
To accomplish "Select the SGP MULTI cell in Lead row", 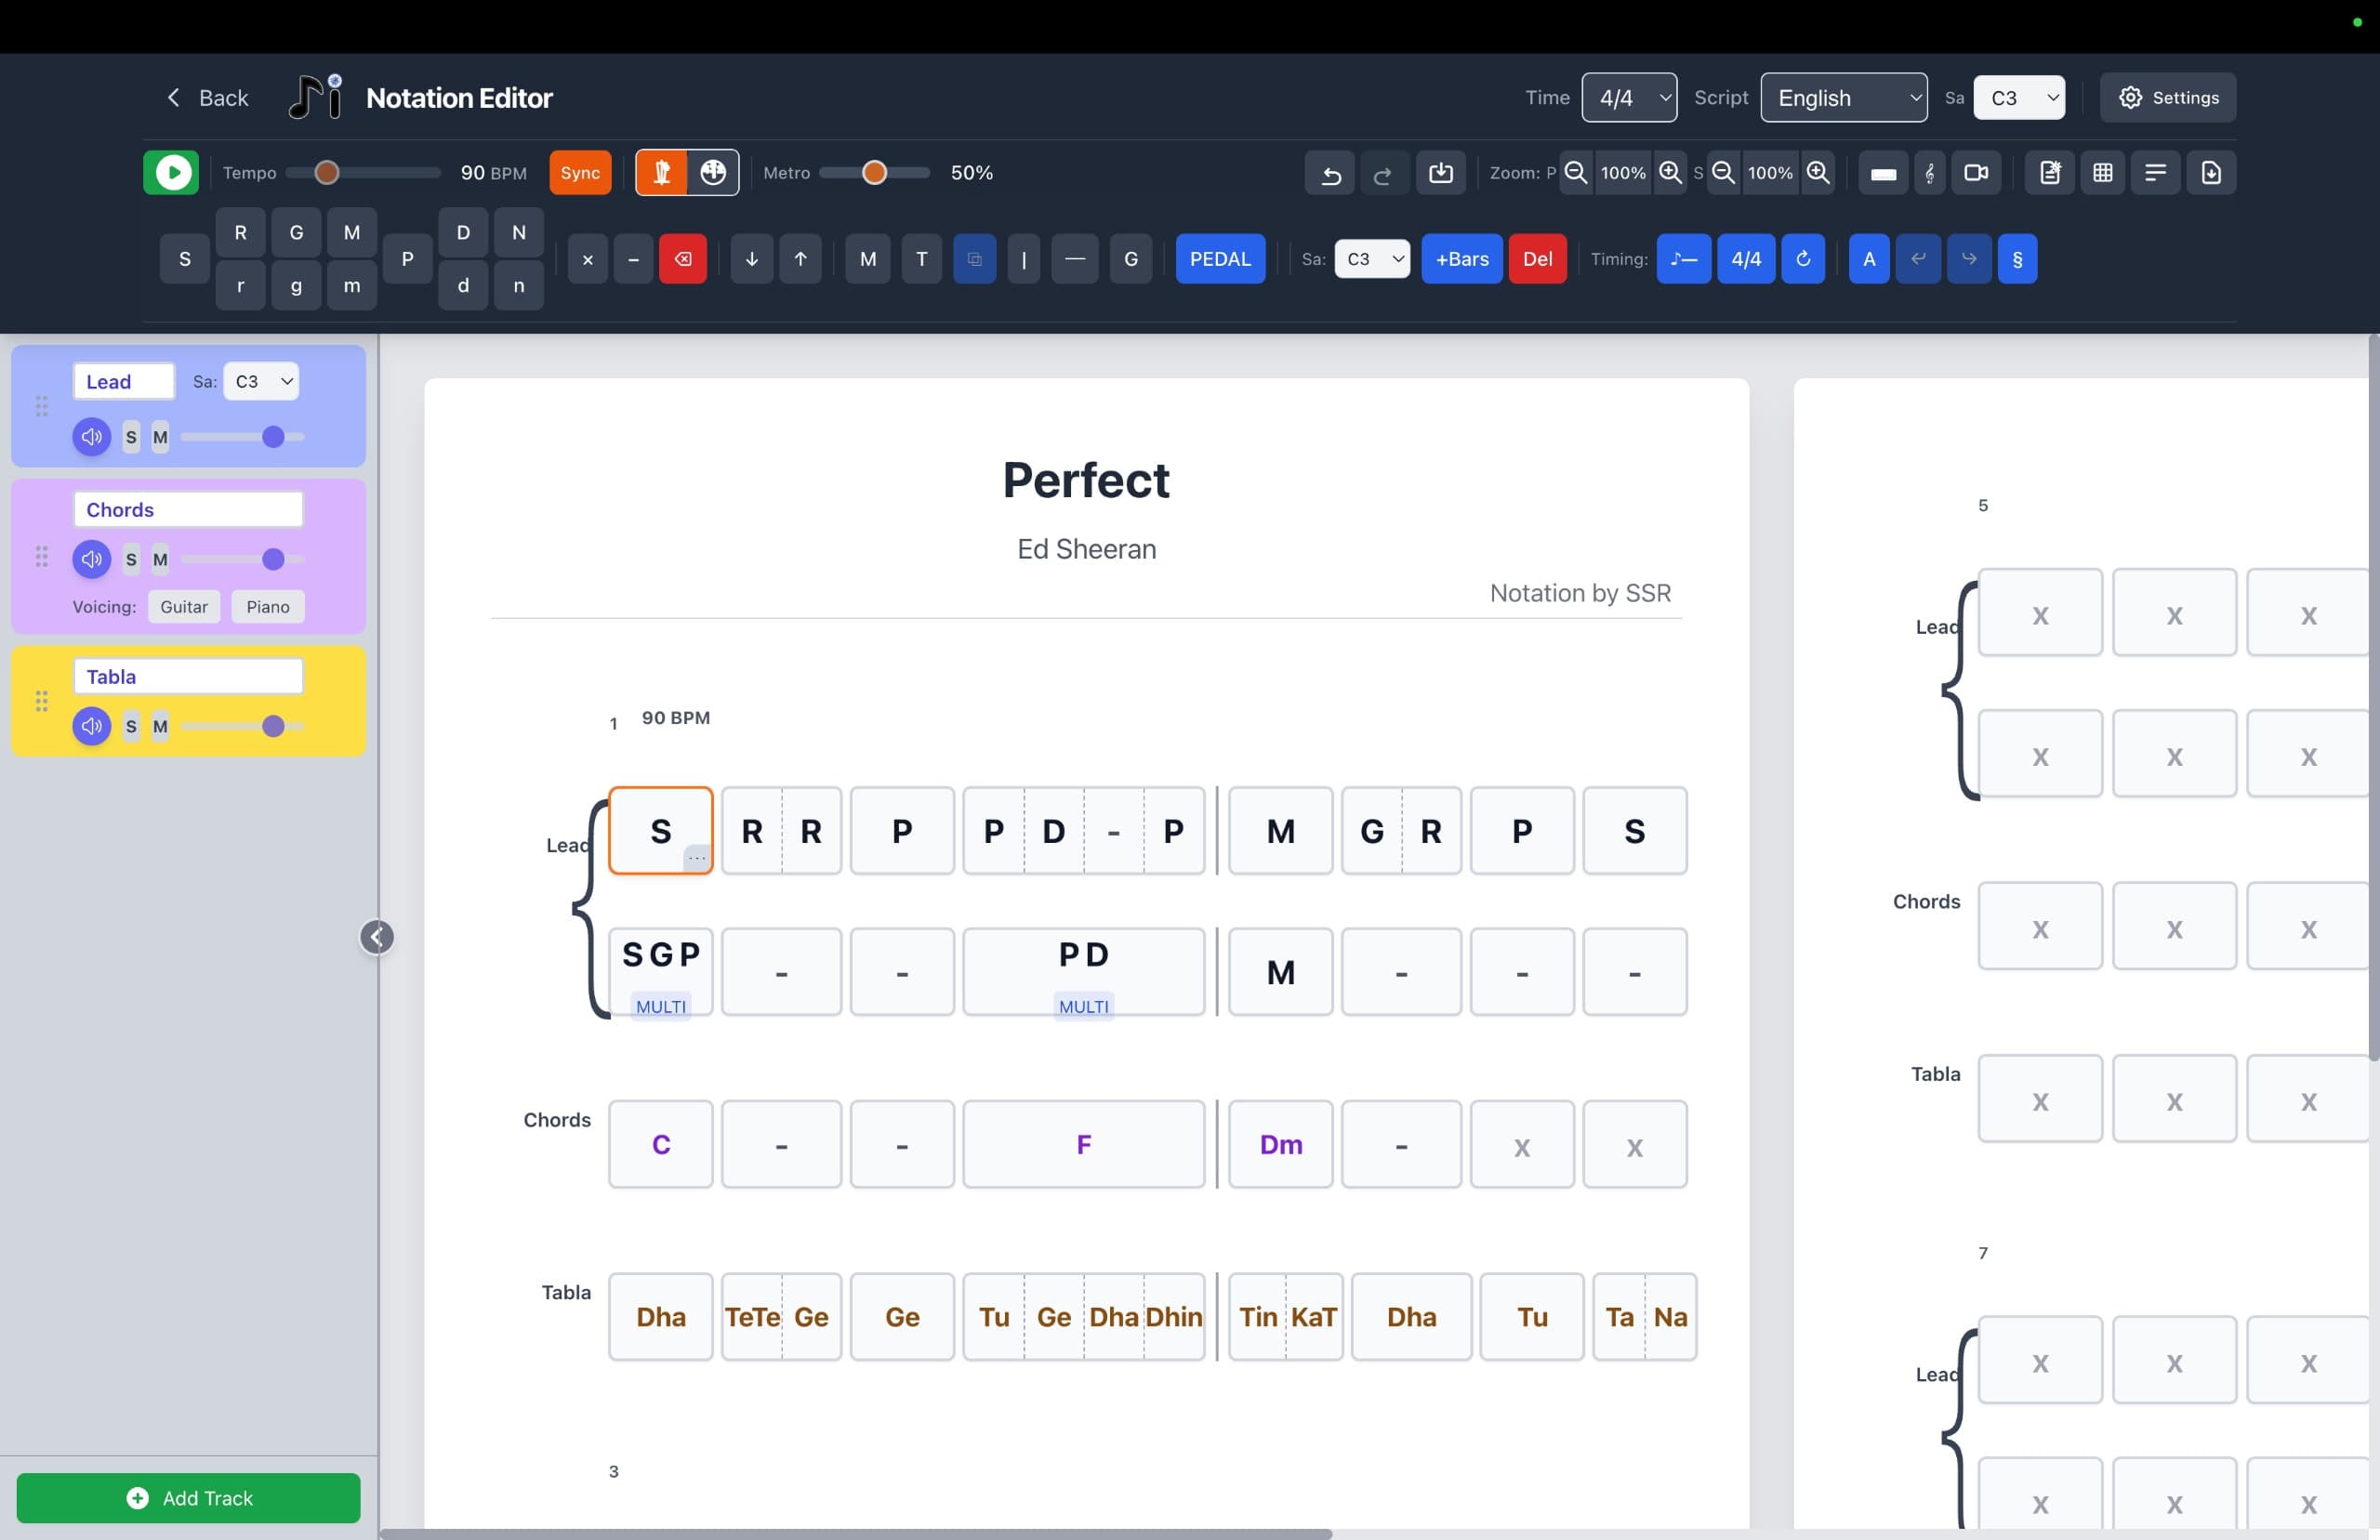I will [x=660, y=971].
